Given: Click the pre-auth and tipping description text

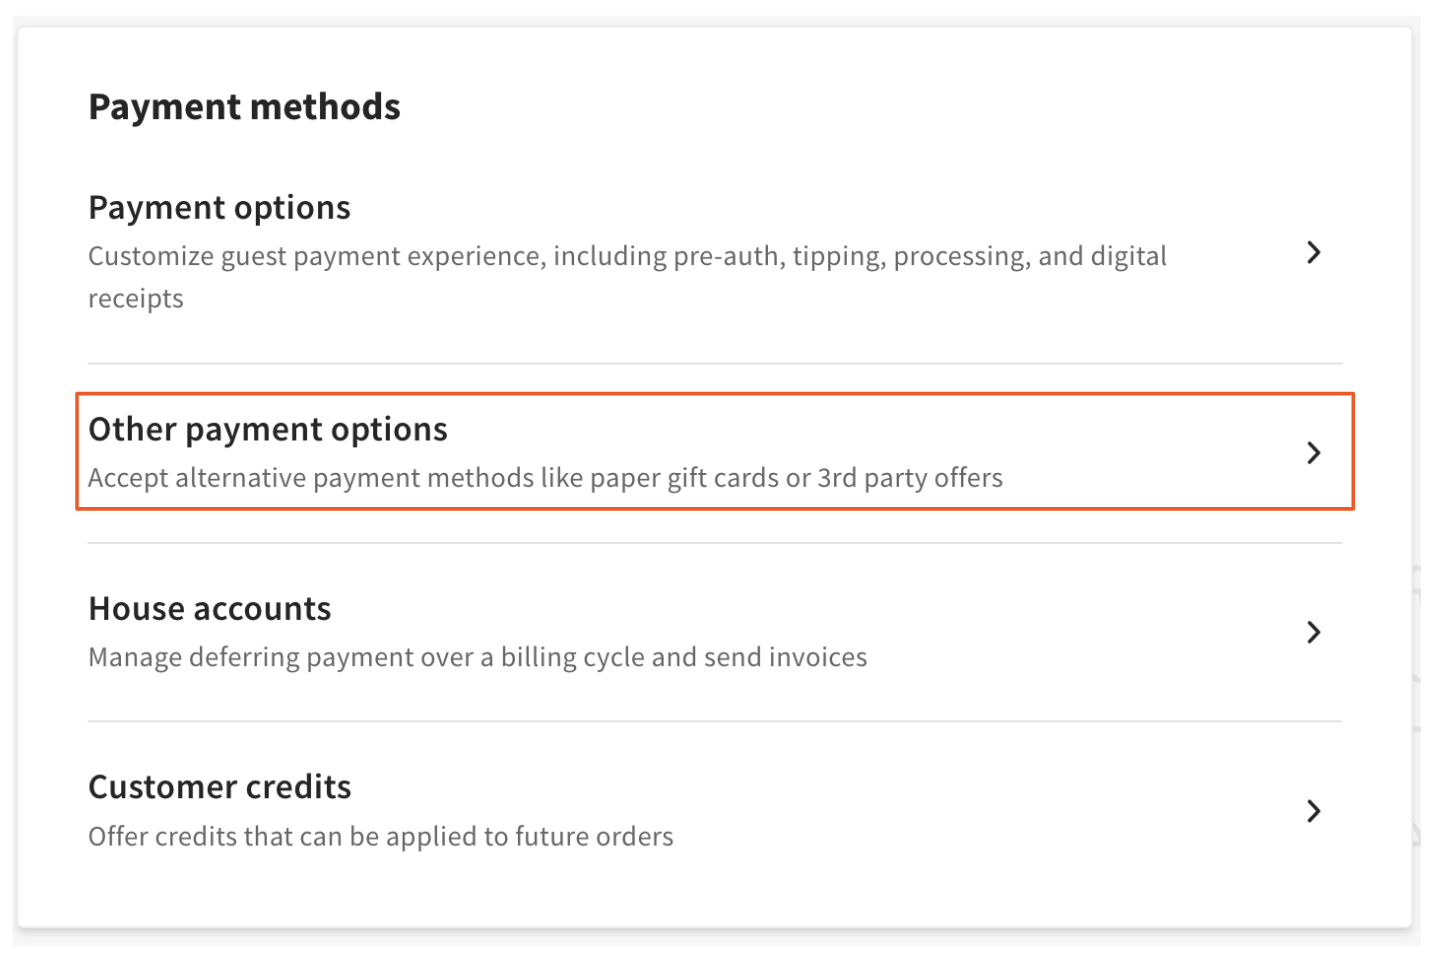Looking at the screenshot, I should pos(627,256).
